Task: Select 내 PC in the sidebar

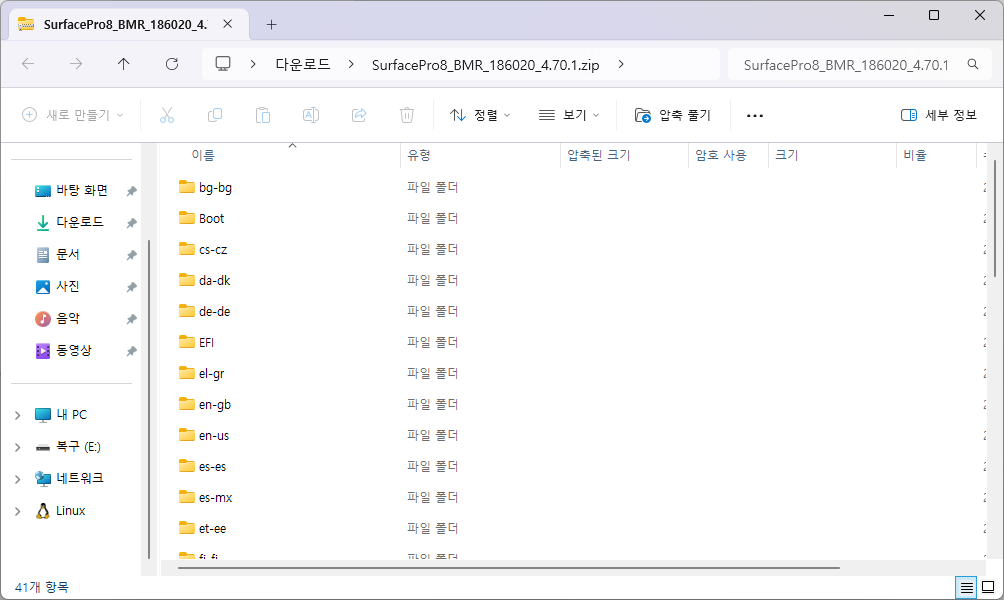Action: [x=71, y=414]
